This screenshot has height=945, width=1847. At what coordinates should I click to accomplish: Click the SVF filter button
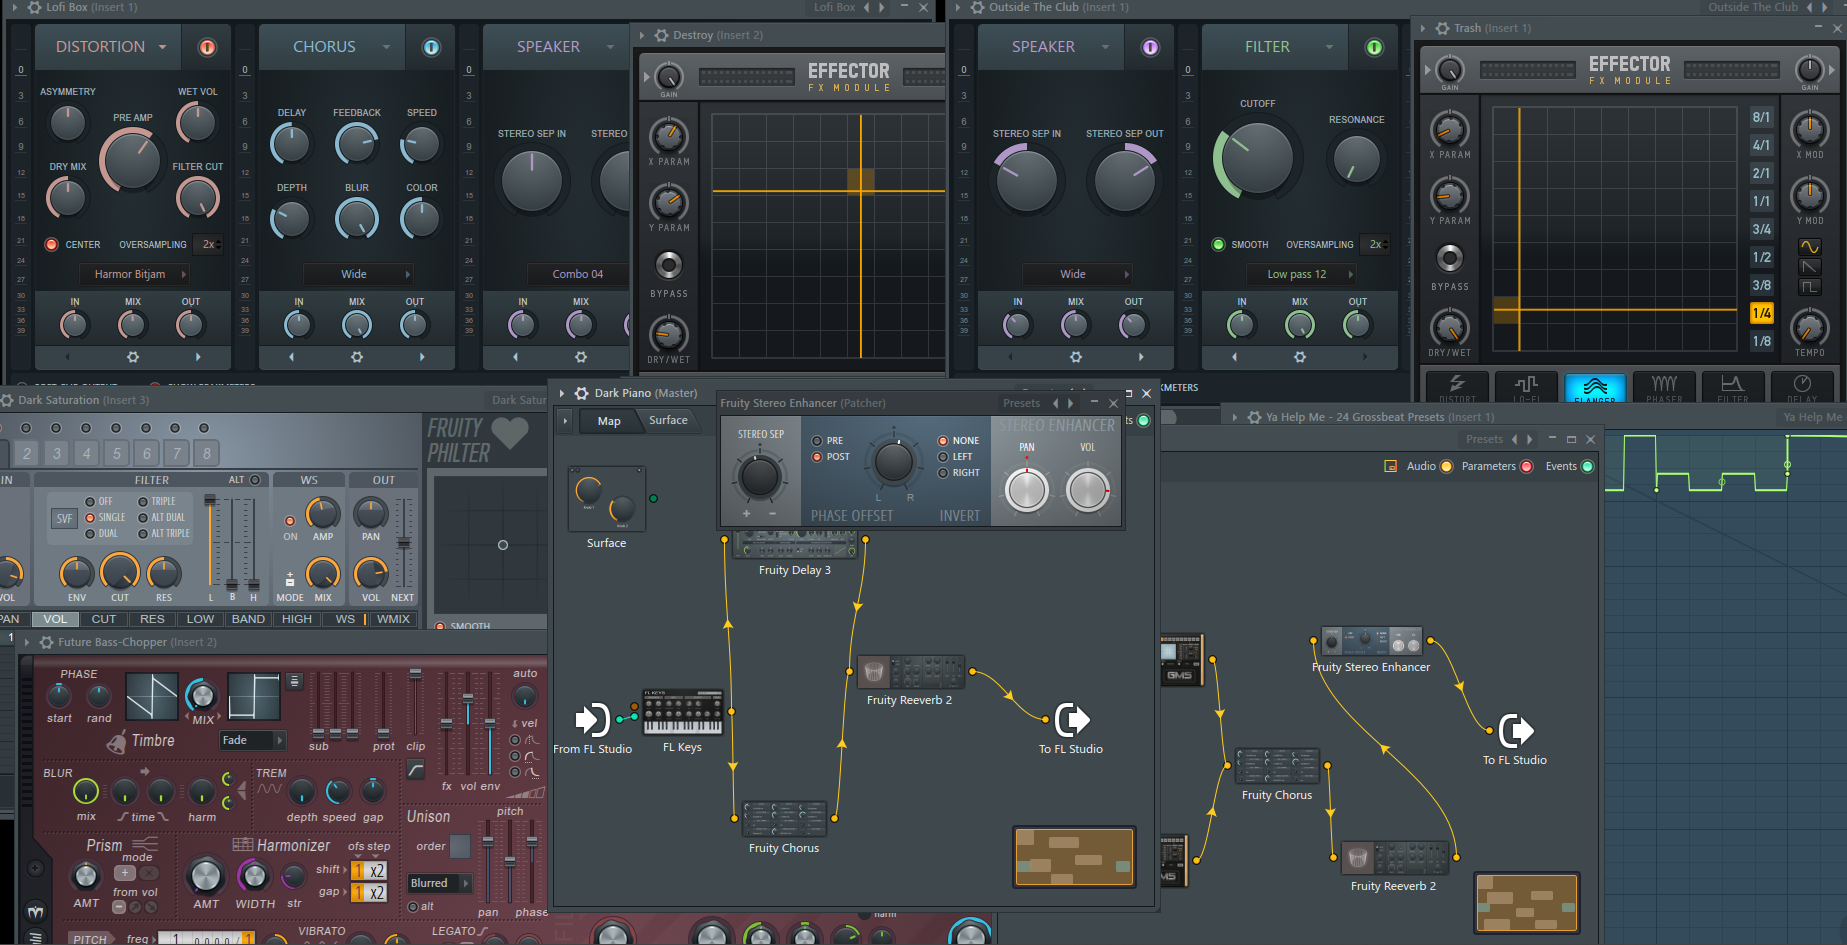pos(64,518)
